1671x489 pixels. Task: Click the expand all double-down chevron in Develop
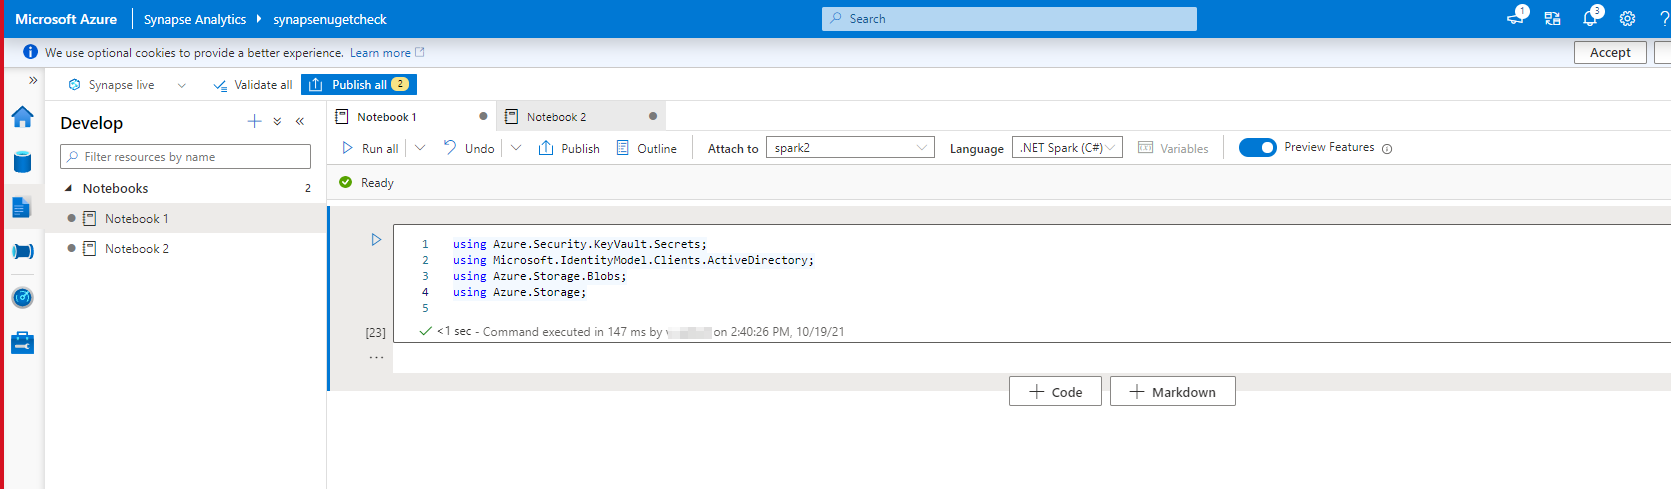click(277, 121)
